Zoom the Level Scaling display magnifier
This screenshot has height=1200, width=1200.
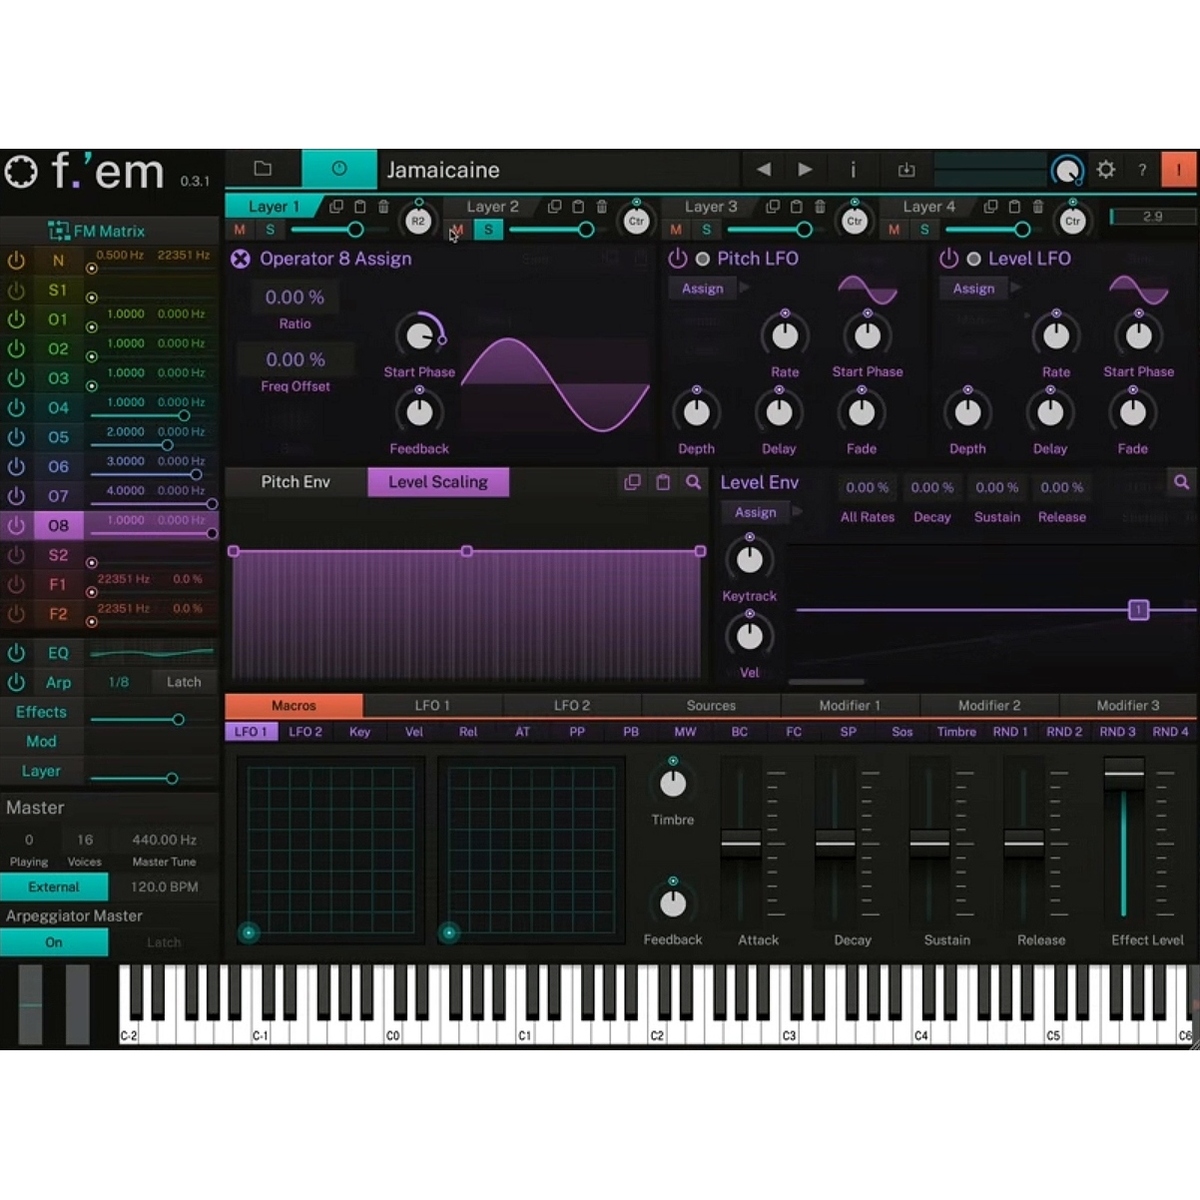(x=693, y=482)
